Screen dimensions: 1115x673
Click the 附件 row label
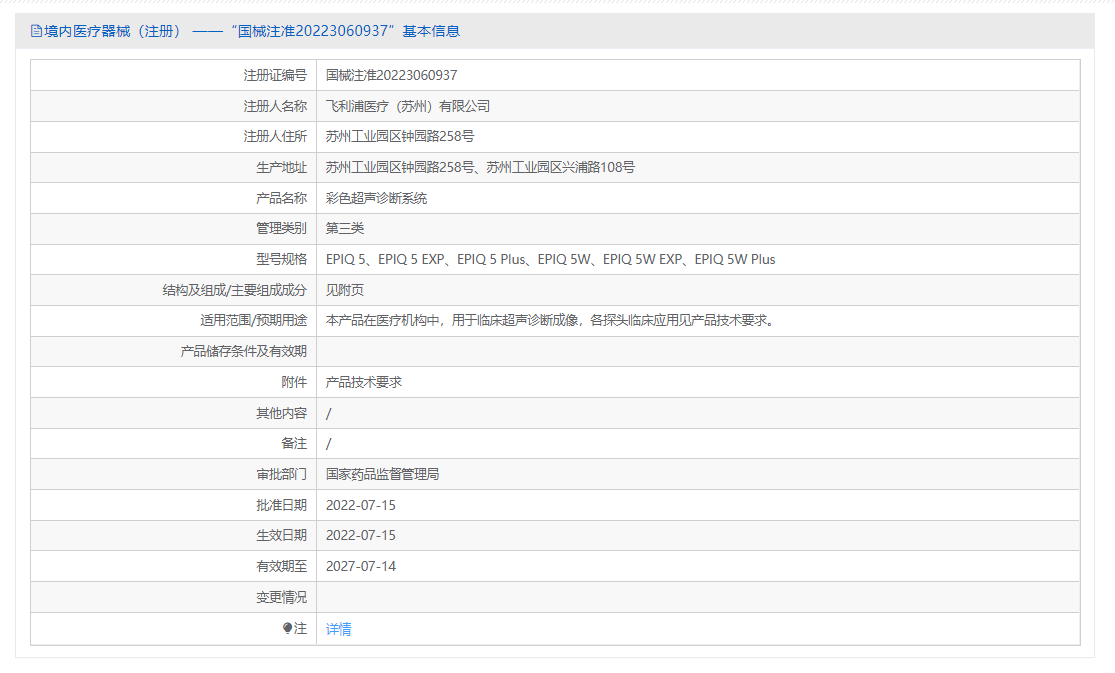[x=294, y=382]
